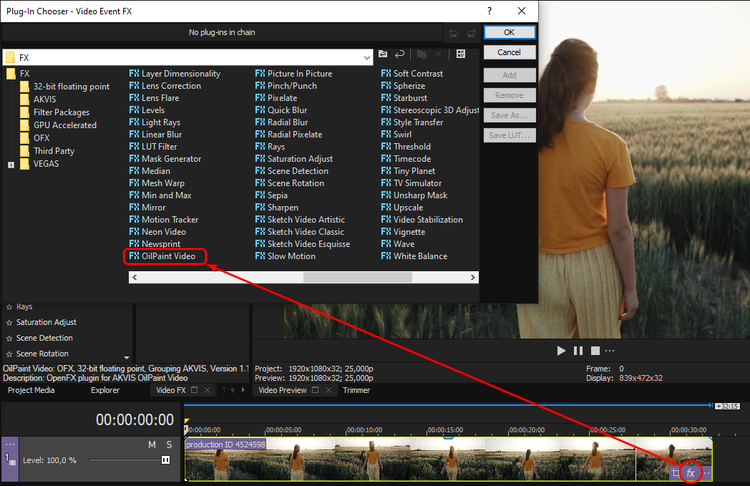This screenshot has height=486, width=750.
Task: Open the AKVIS folder
Action: click(x=38, y=99)
